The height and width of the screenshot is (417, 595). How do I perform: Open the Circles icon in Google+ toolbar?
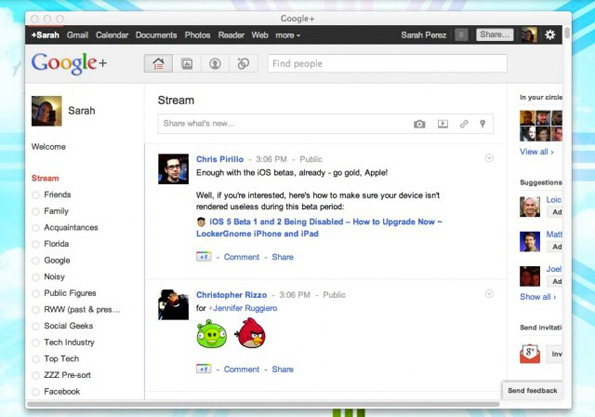pos(243,63)
